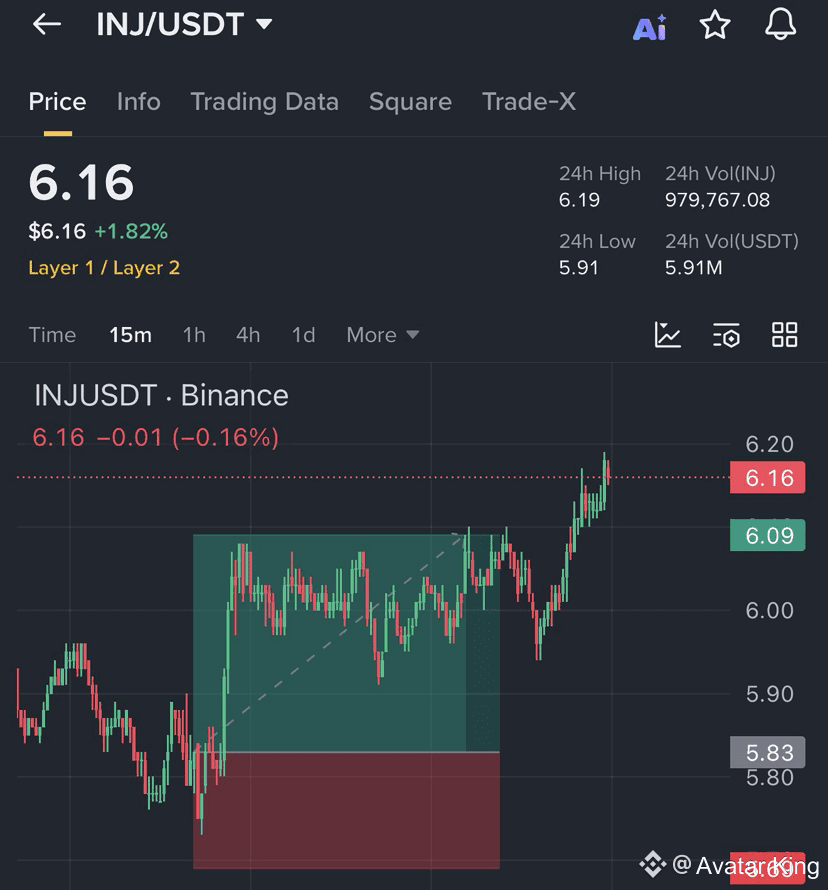Open the Square tab
828x890 pixels.
410,102
